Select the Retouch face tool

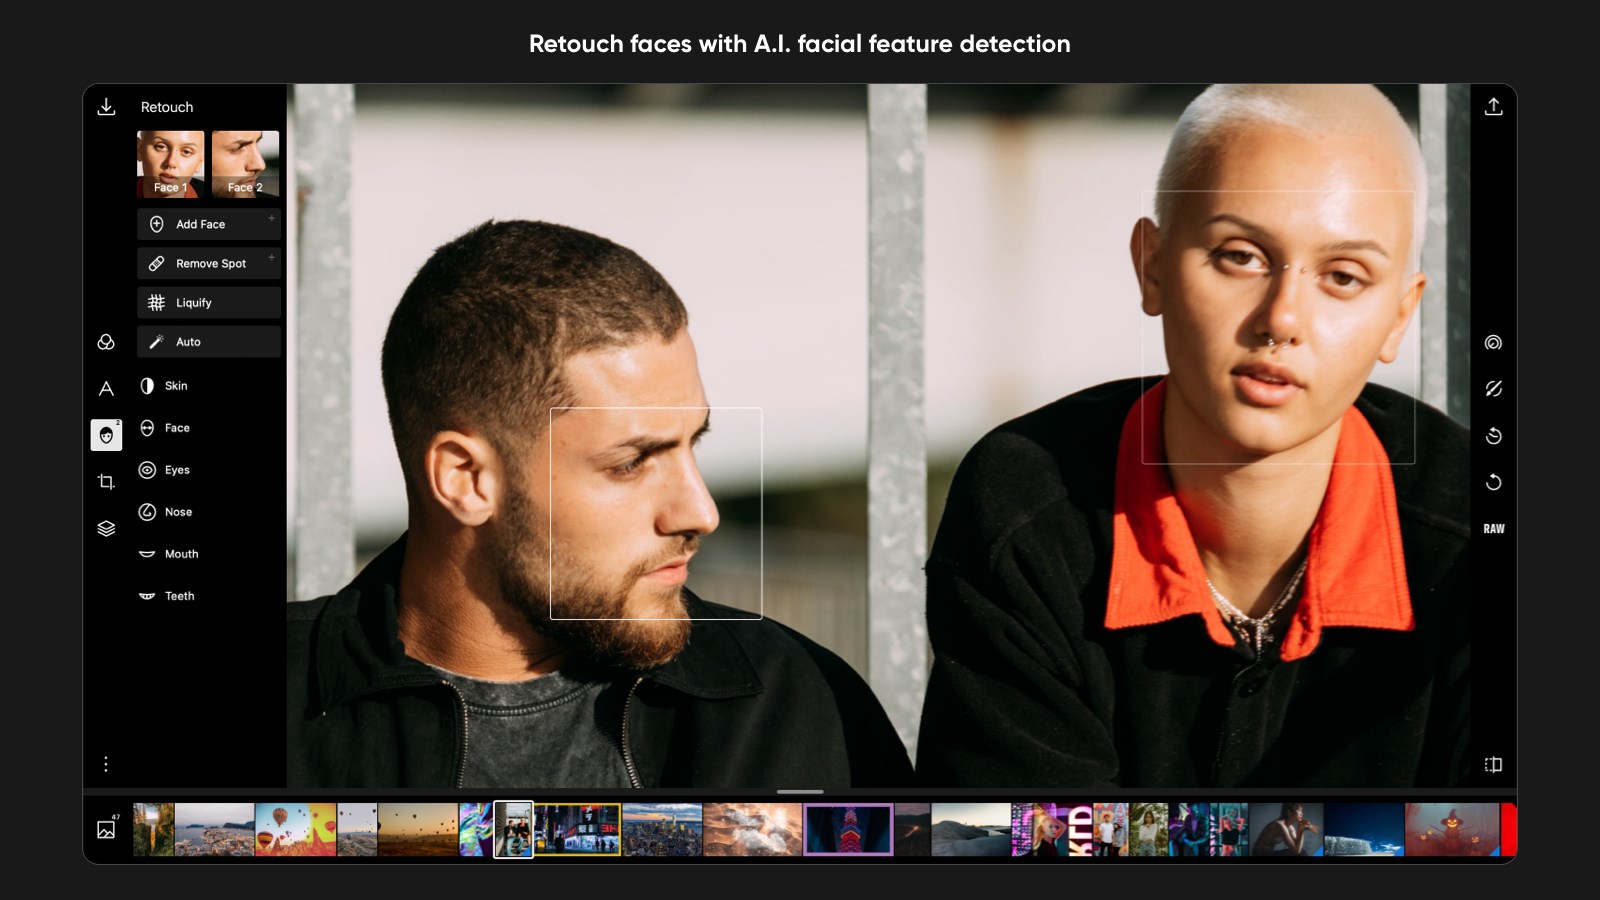106,434
